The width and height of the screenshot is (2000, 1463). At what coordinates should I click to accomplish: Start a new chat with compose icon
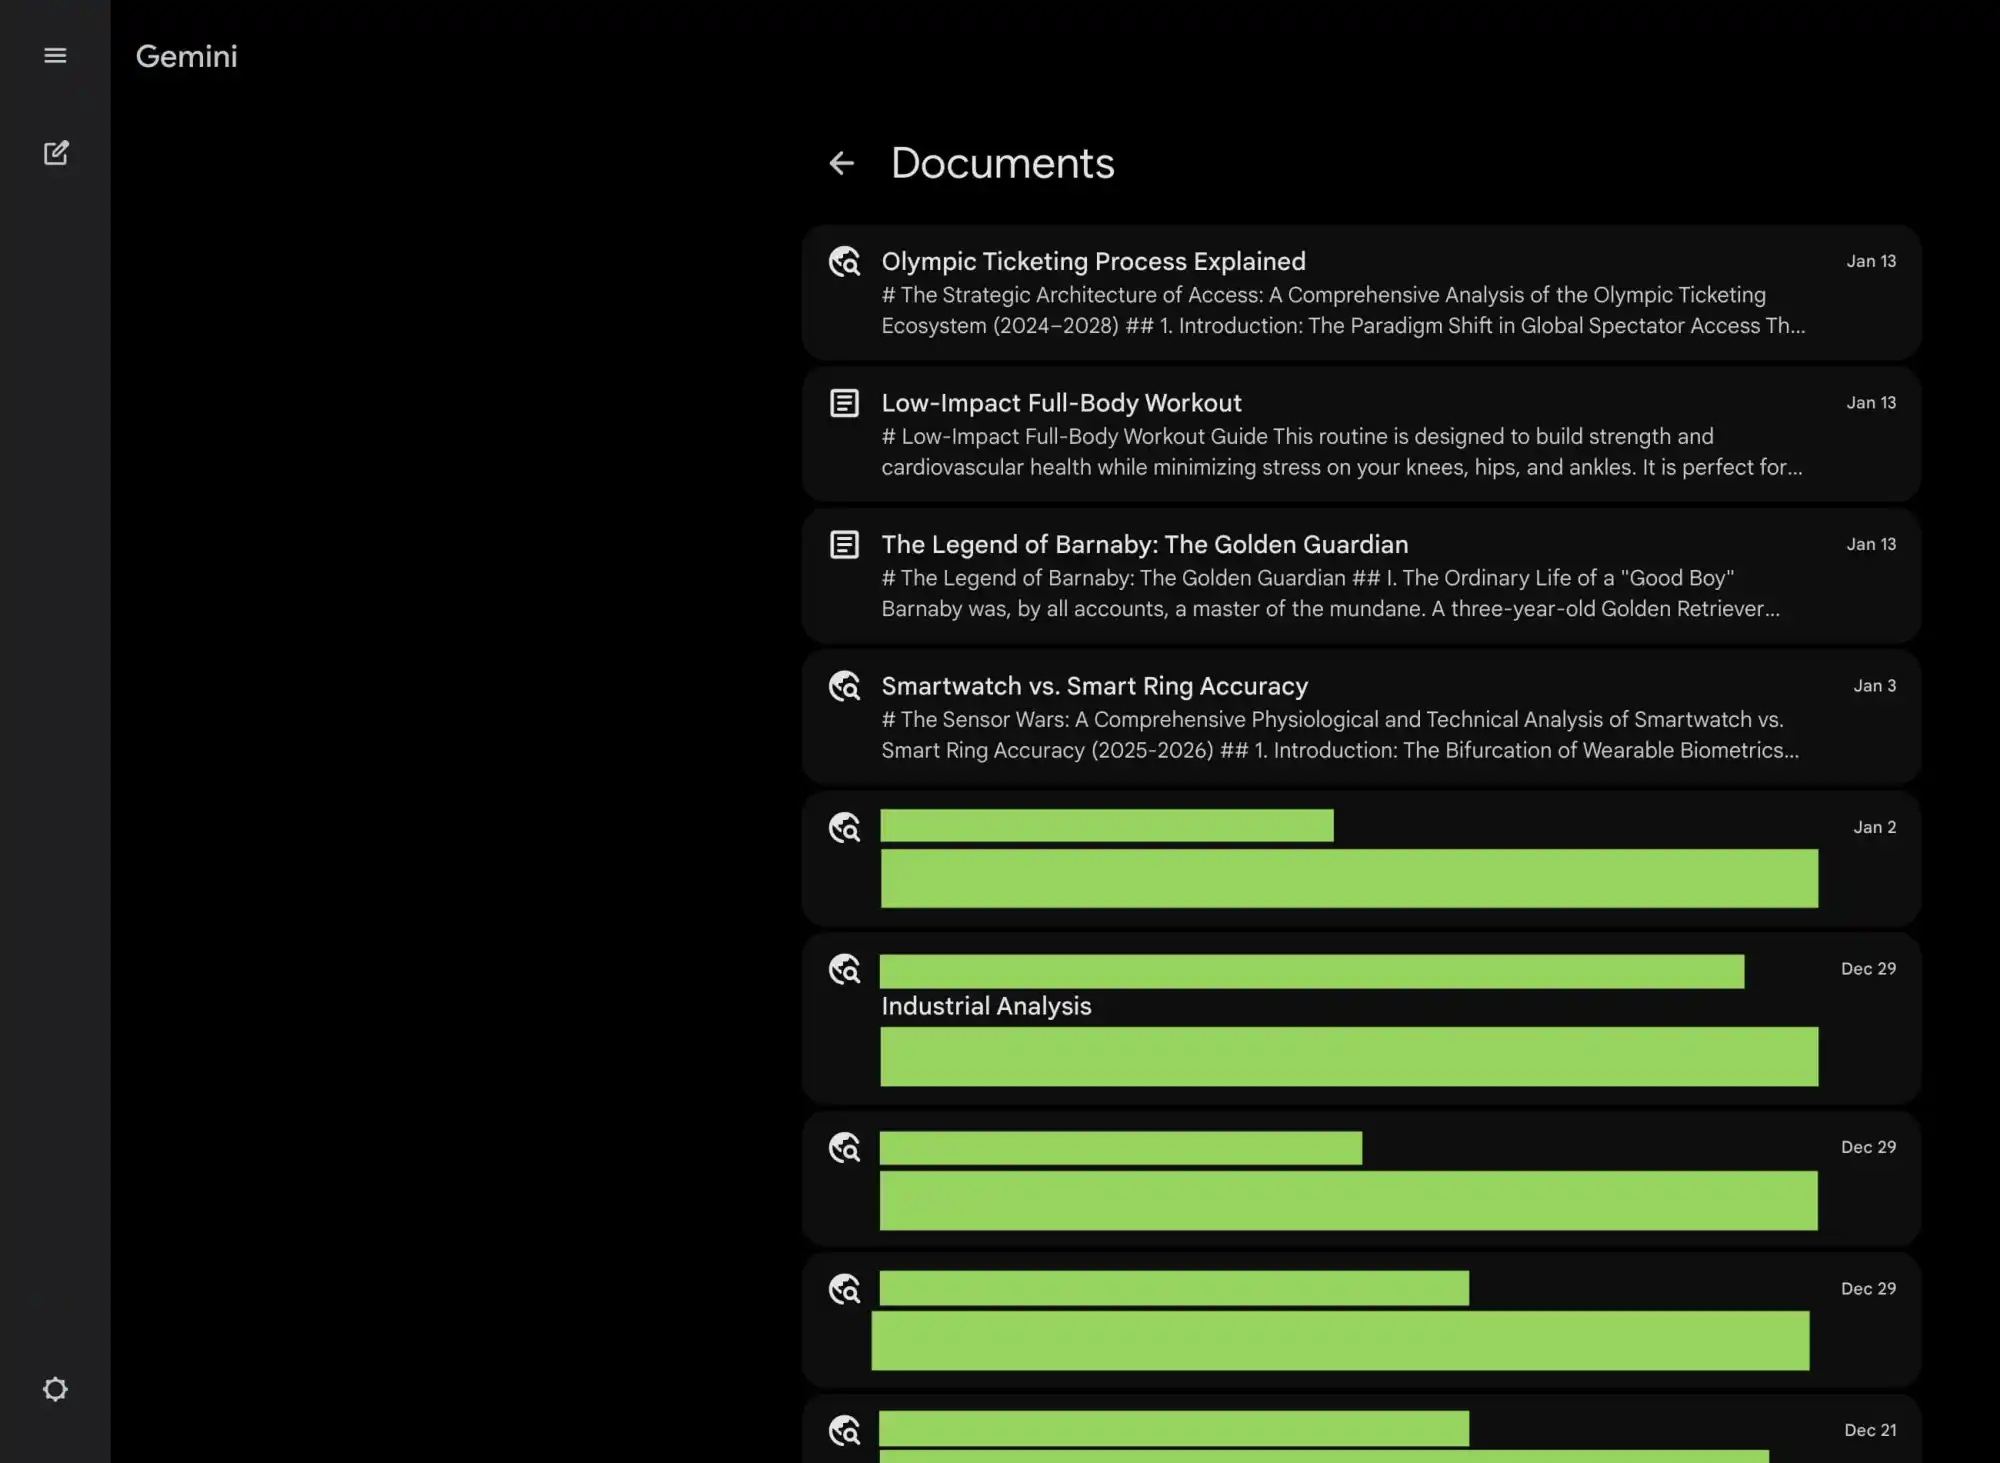(x=56, y=153)
